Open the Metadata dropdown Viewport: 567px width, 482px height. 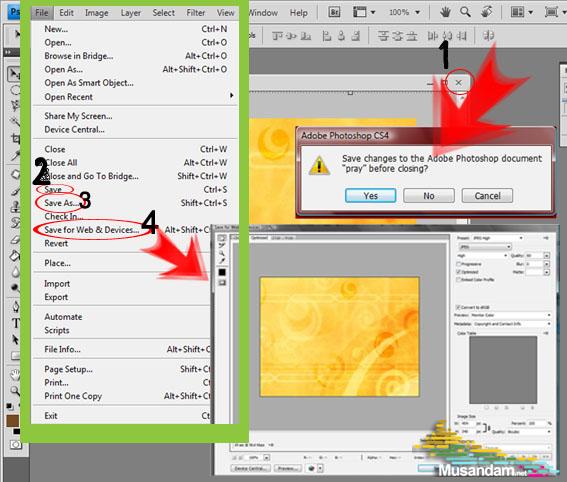(512, 324)
